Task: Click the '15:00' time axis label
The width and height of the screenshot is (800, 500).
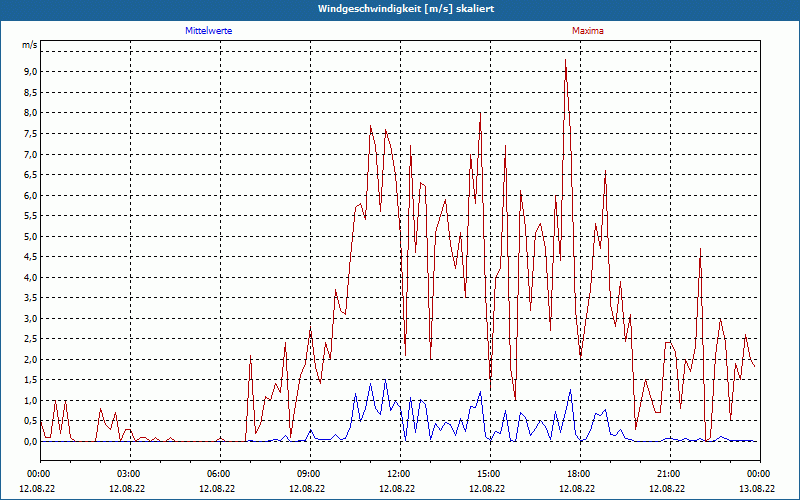Action: pos(490,474)
